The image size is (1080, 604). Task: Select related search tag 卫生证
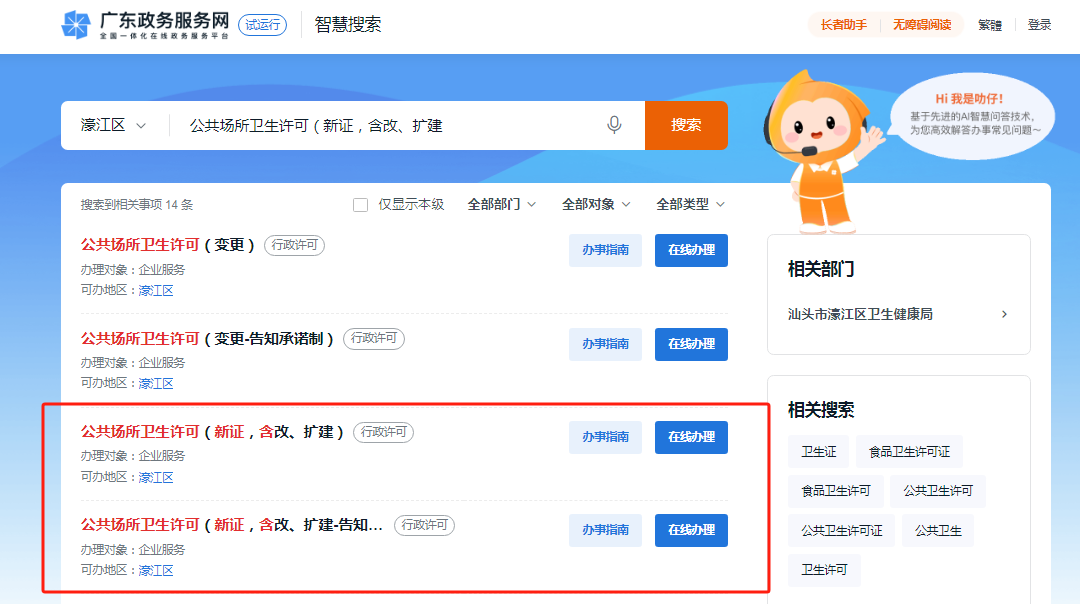tap(819, 452)
